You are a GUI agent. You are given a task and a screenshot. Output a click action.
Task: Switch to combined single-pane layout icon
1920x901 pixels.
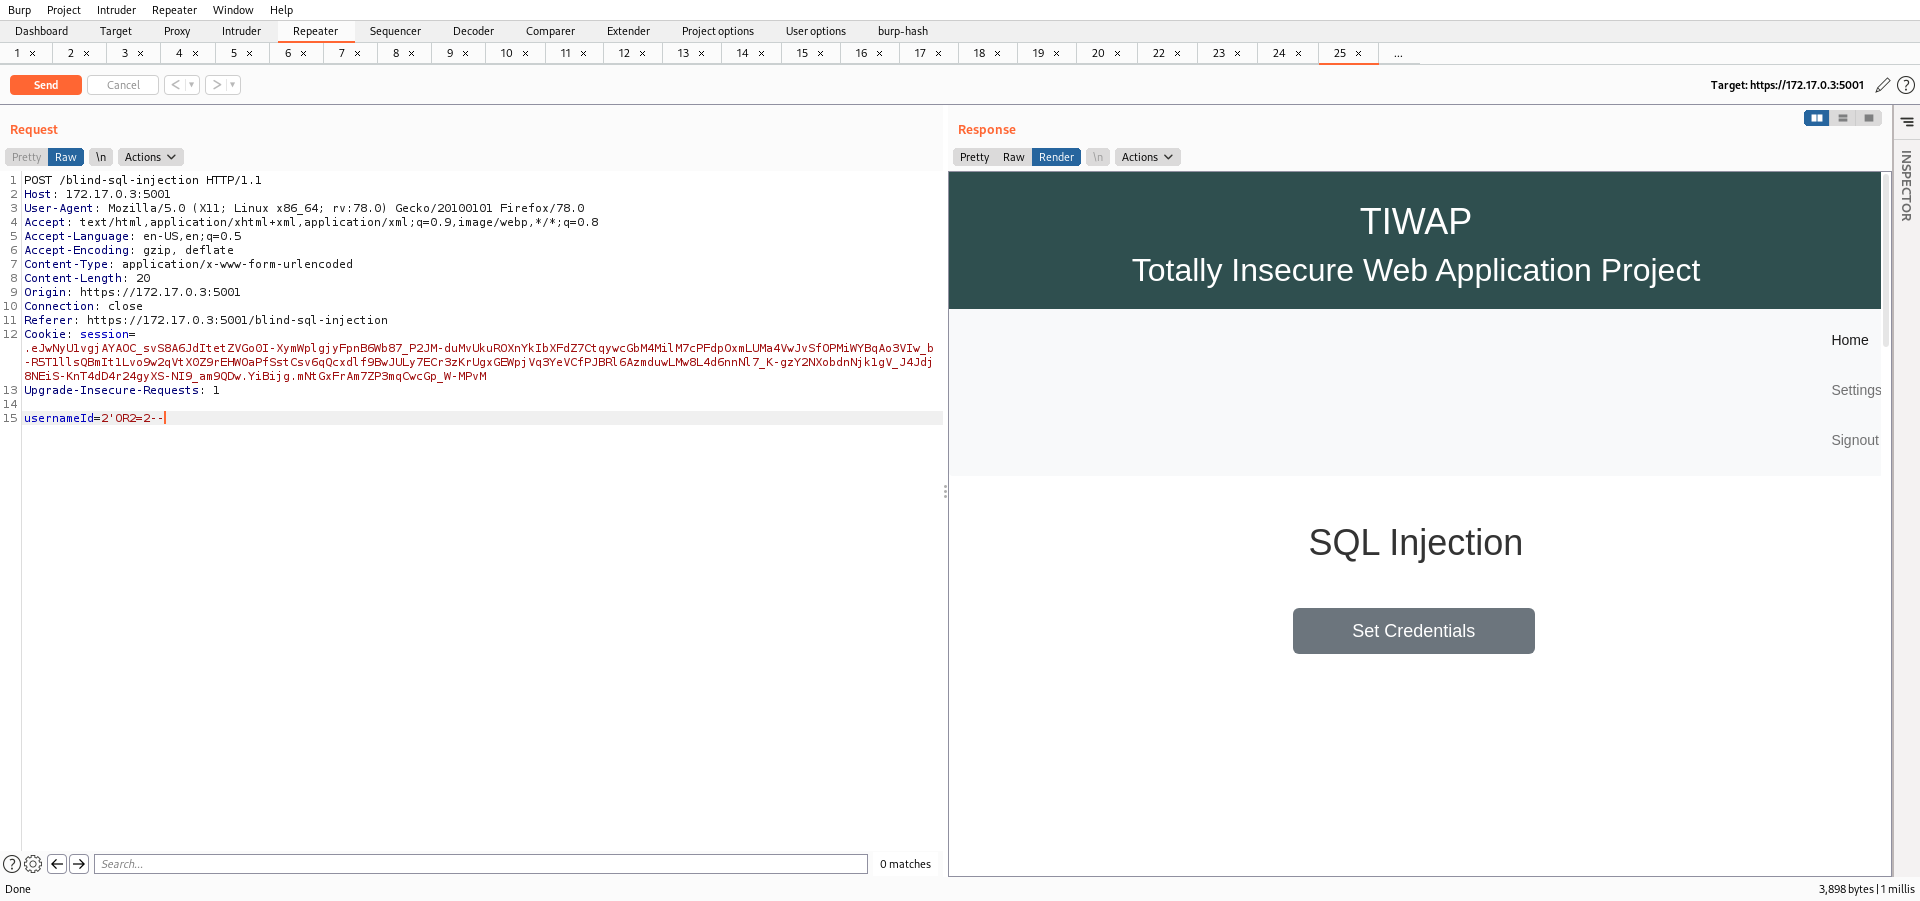(1868, 118)
